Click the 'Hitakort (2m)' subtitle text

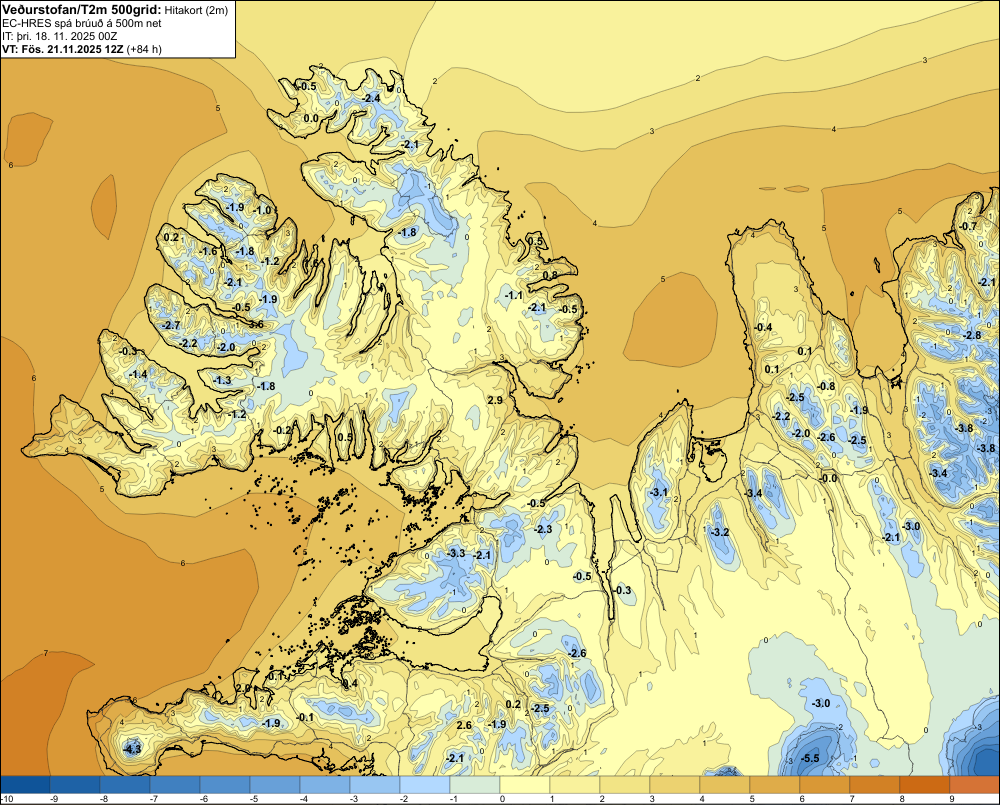(196, 10)
